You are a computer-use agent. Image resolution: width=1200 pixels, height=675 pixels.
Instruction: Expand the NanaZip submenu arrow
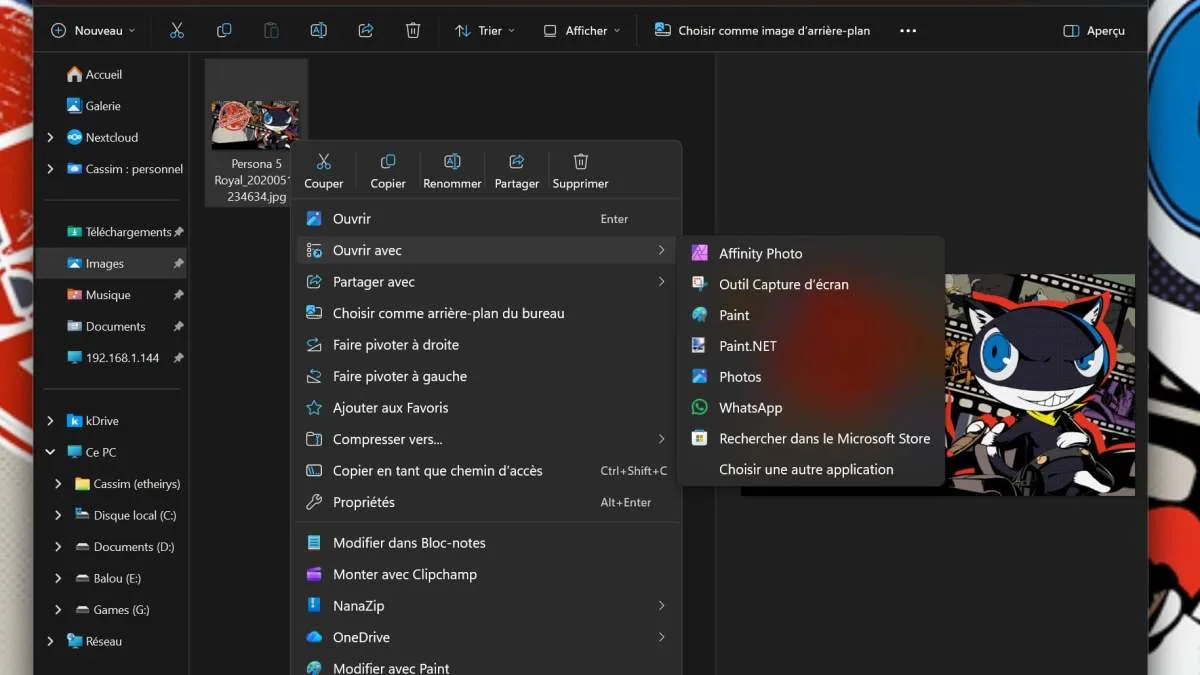[661, 606]
